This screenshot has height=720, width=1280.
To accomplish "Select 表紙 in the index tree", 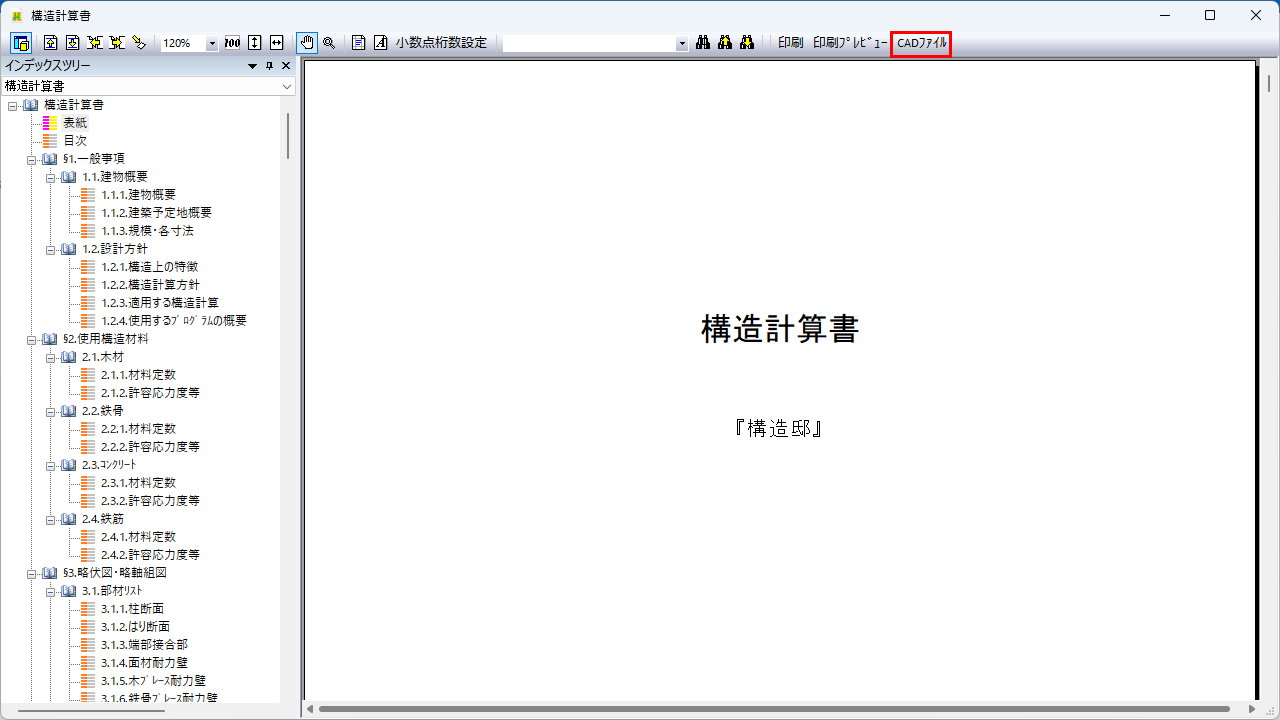I will coord(75,122).
